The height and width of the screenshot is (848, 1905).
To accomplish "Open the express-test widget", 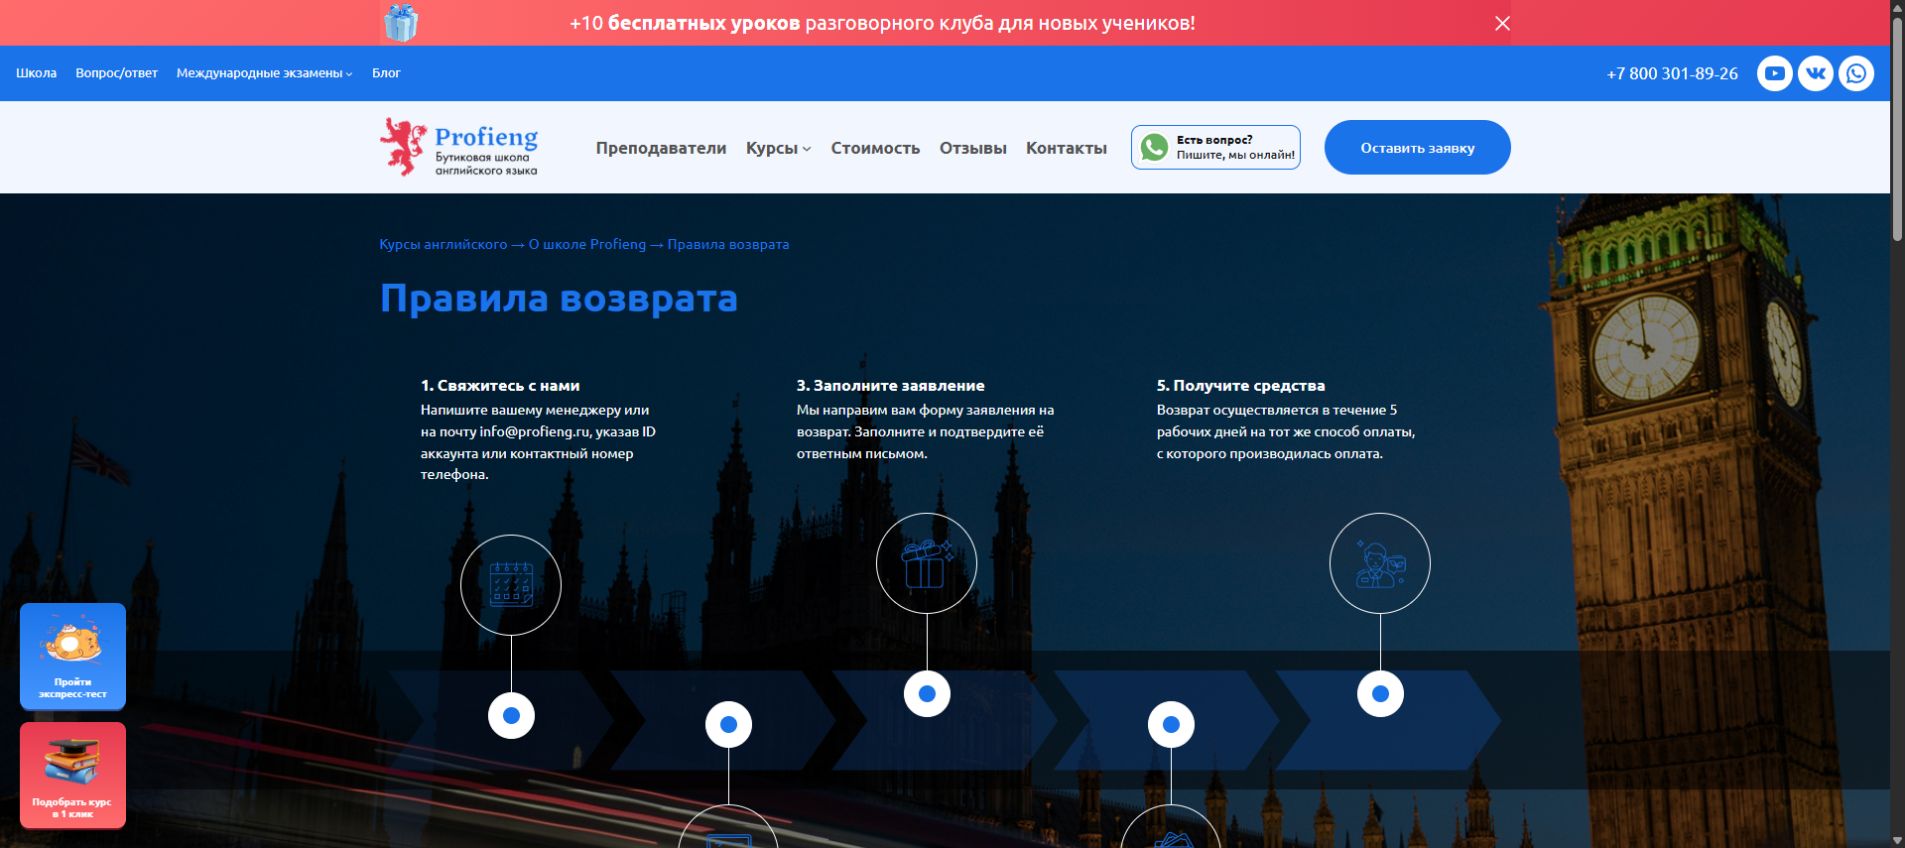I will point(73,656).
